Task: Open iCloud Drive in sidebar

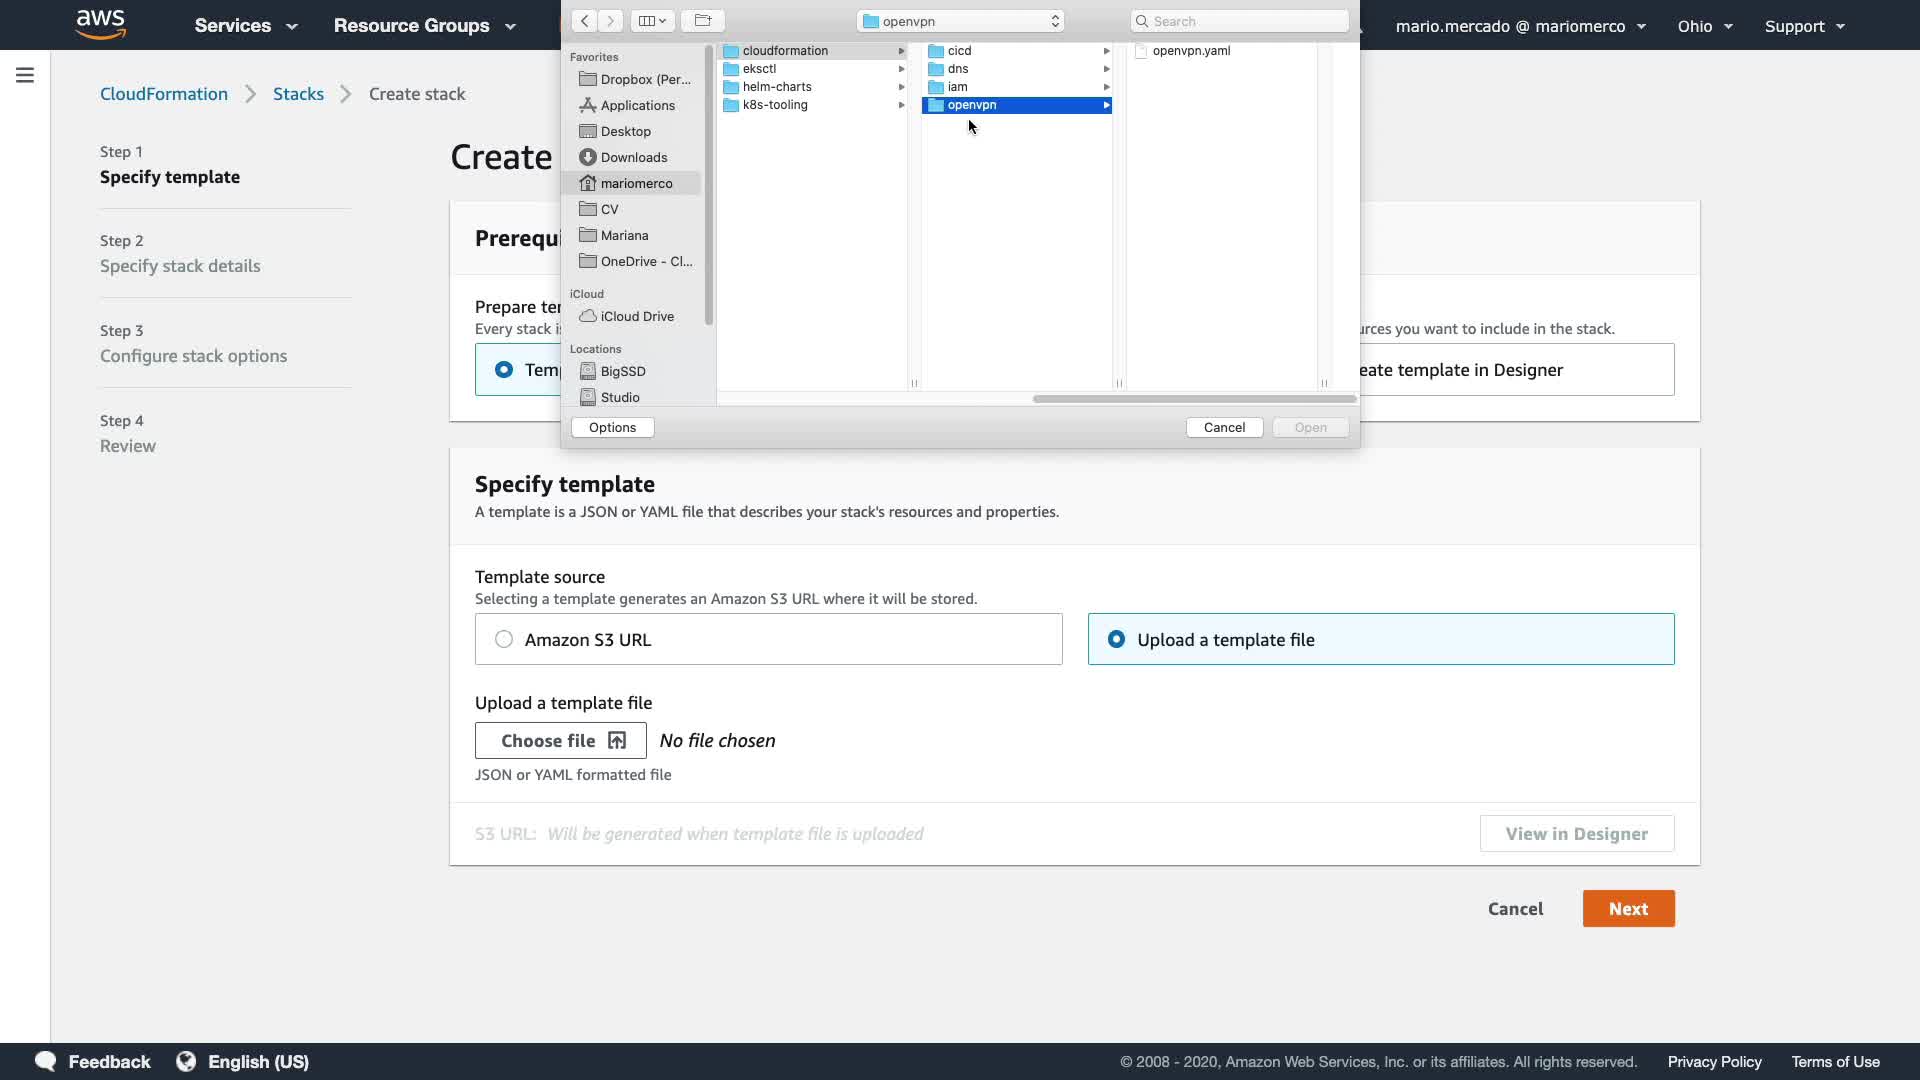Action: [x=636, y=316]
